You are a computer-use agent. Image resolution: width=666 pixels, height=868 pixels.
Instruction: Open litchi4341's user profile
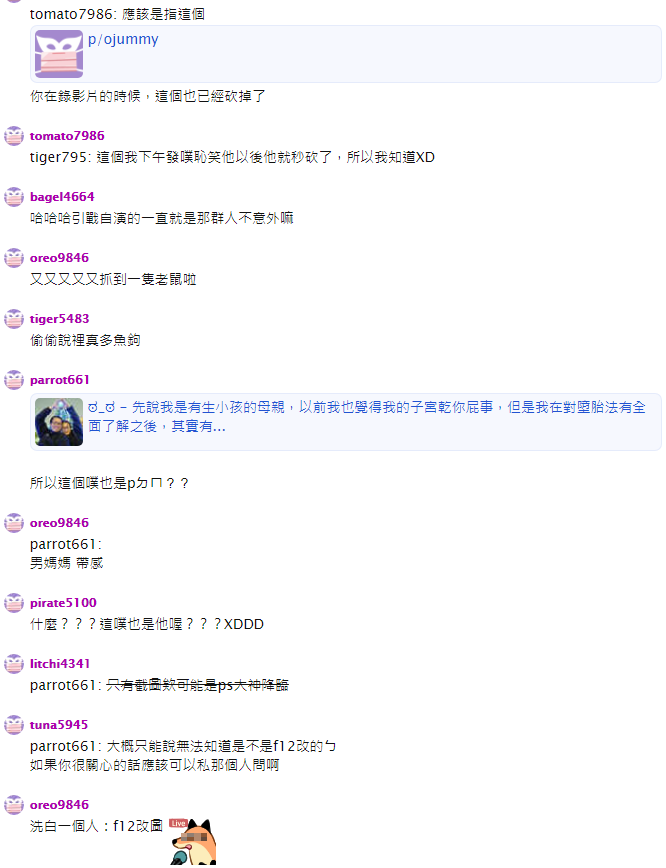coord(60,663)
